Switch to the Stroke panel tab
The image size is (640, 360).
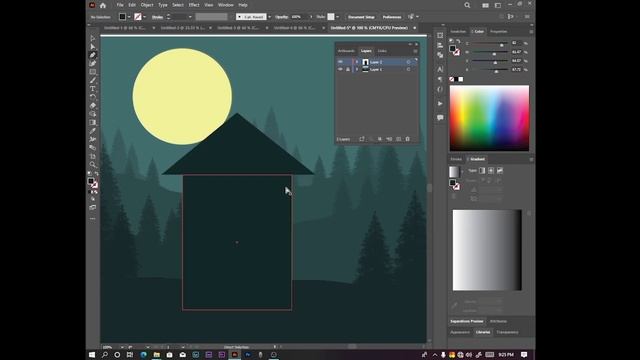click(x=456, y=159)
